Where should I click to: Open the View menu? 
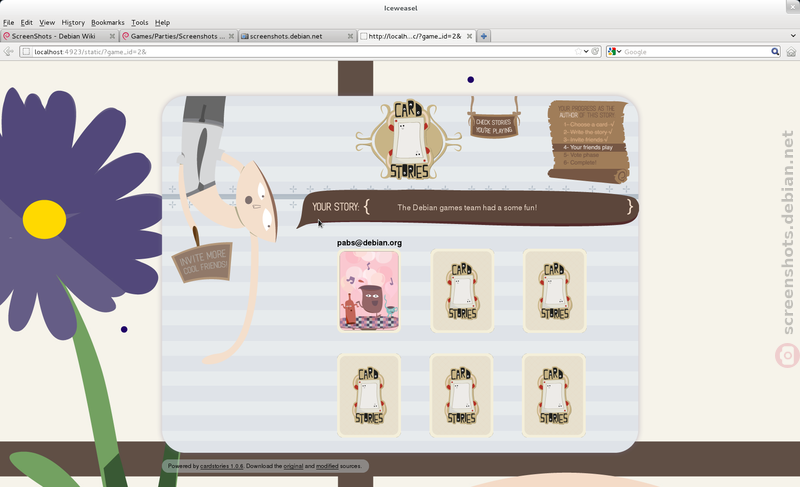point(47,22)
